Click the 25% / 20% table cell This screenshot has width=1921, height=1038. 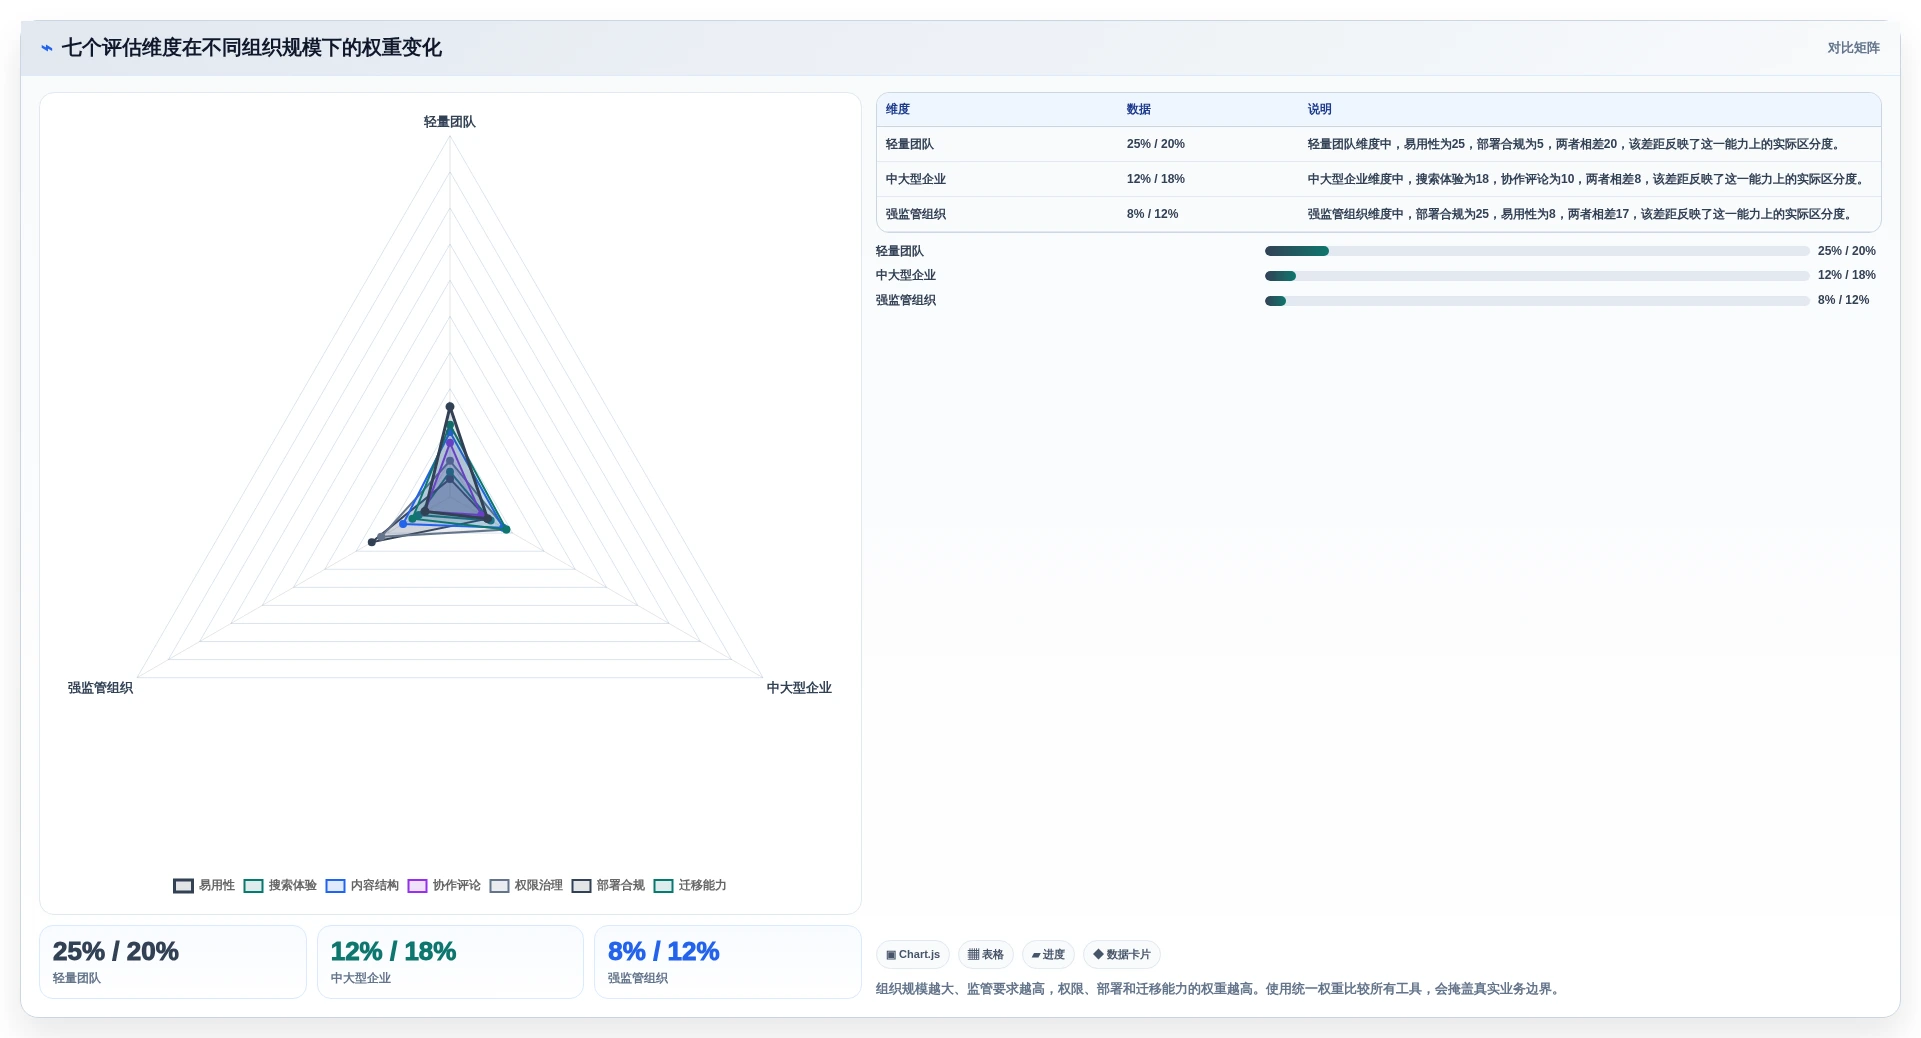pos(1156,144)
